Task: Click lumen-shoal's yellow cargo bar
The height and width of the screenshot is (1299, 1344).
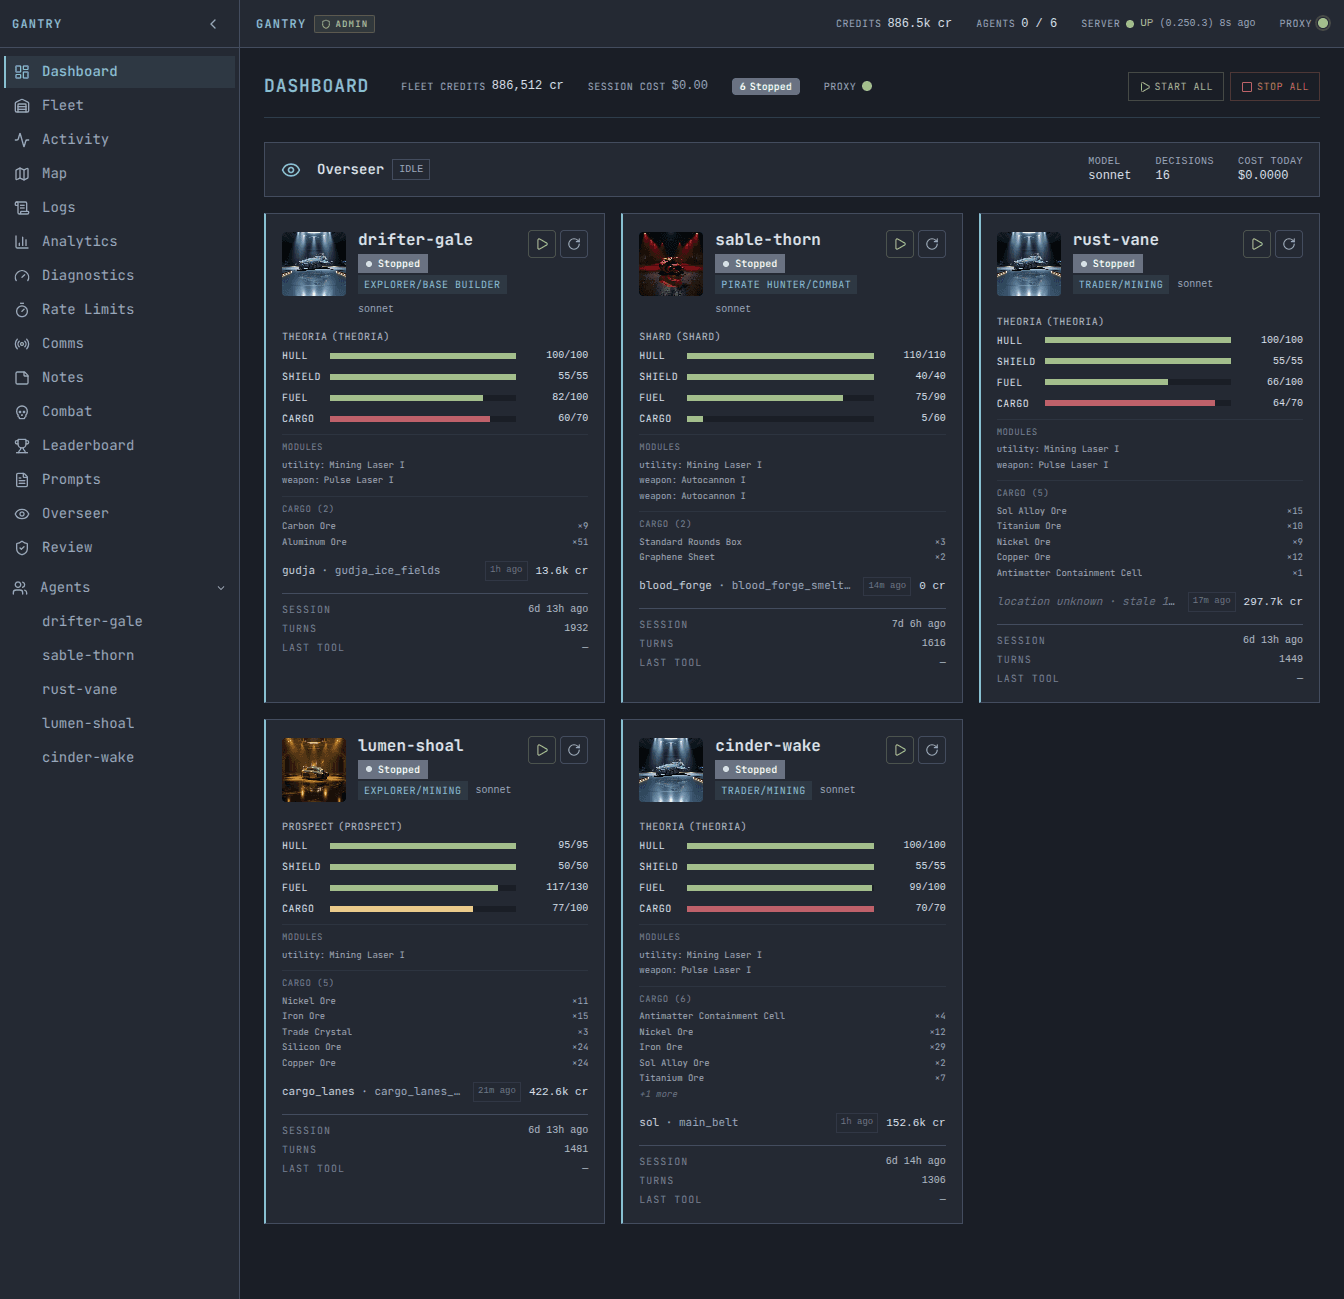Action: pos(401,909)
